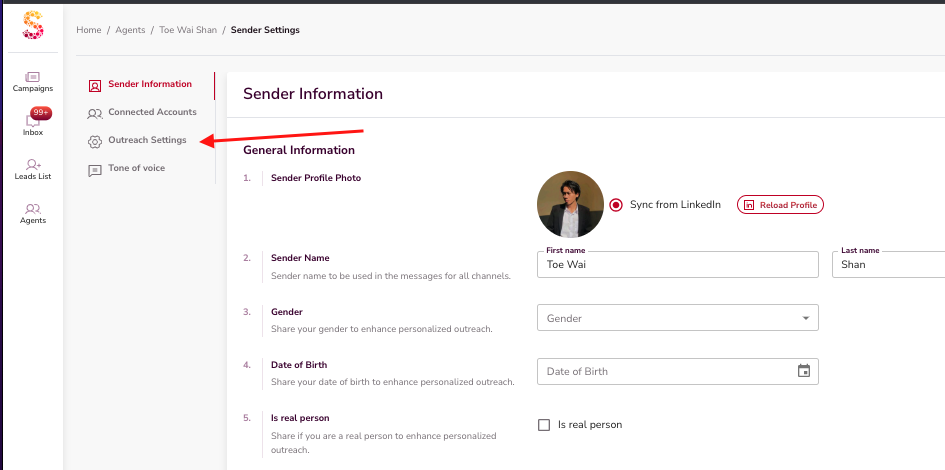Click the Connected Accounts people icon
945x470 pixels.
(95, 113)
